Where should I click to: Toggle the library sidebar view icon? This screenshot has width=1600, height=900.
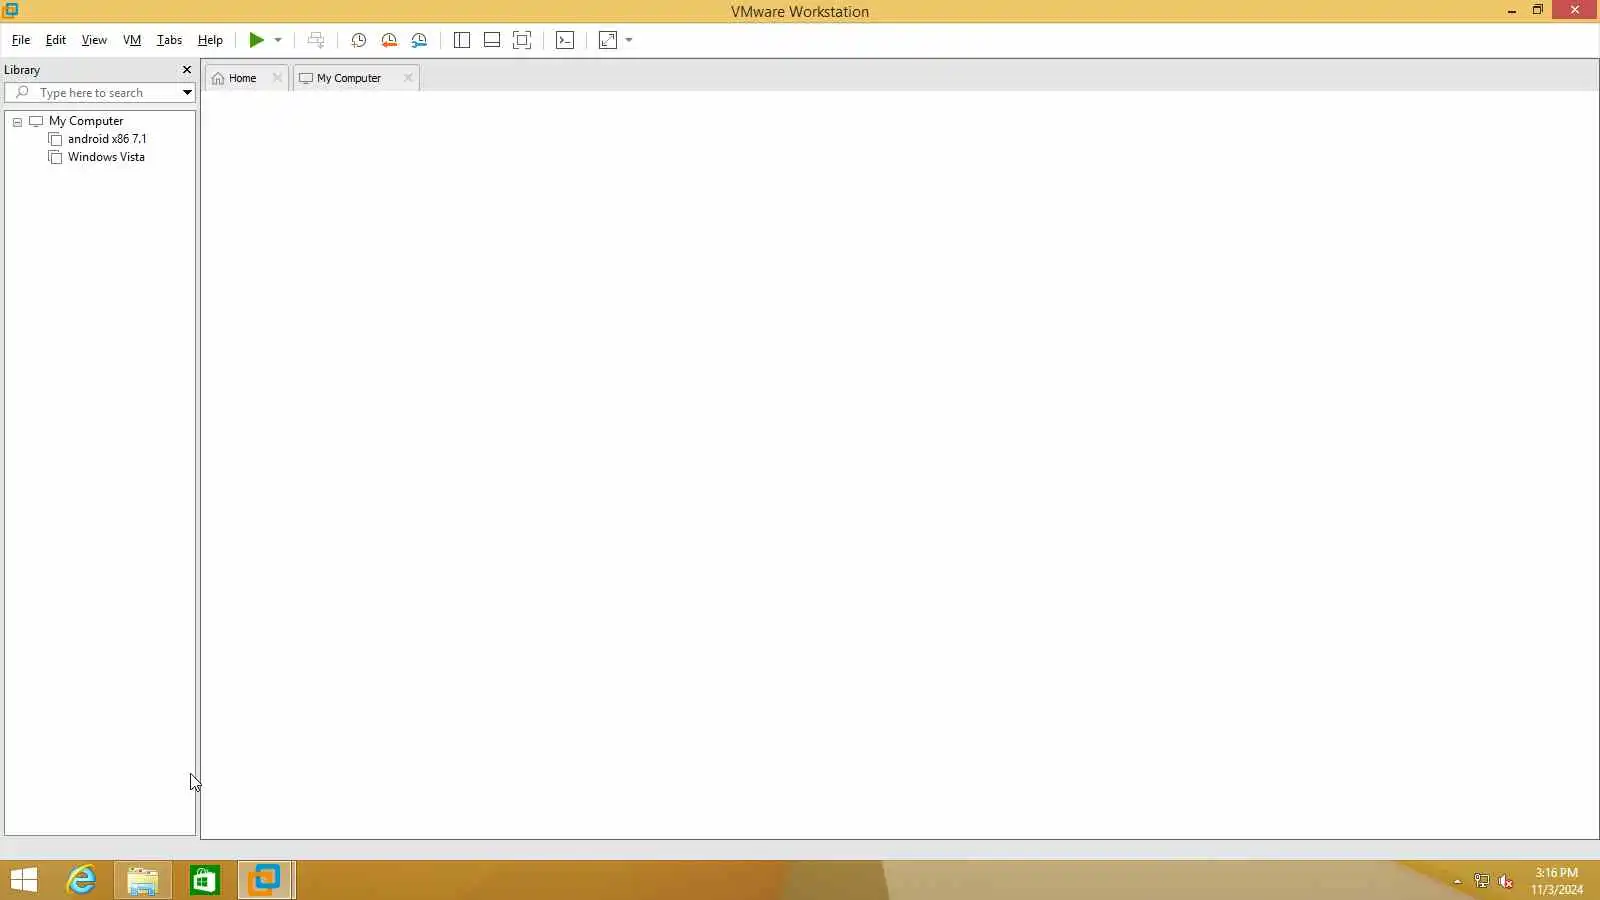coord(462,40)
